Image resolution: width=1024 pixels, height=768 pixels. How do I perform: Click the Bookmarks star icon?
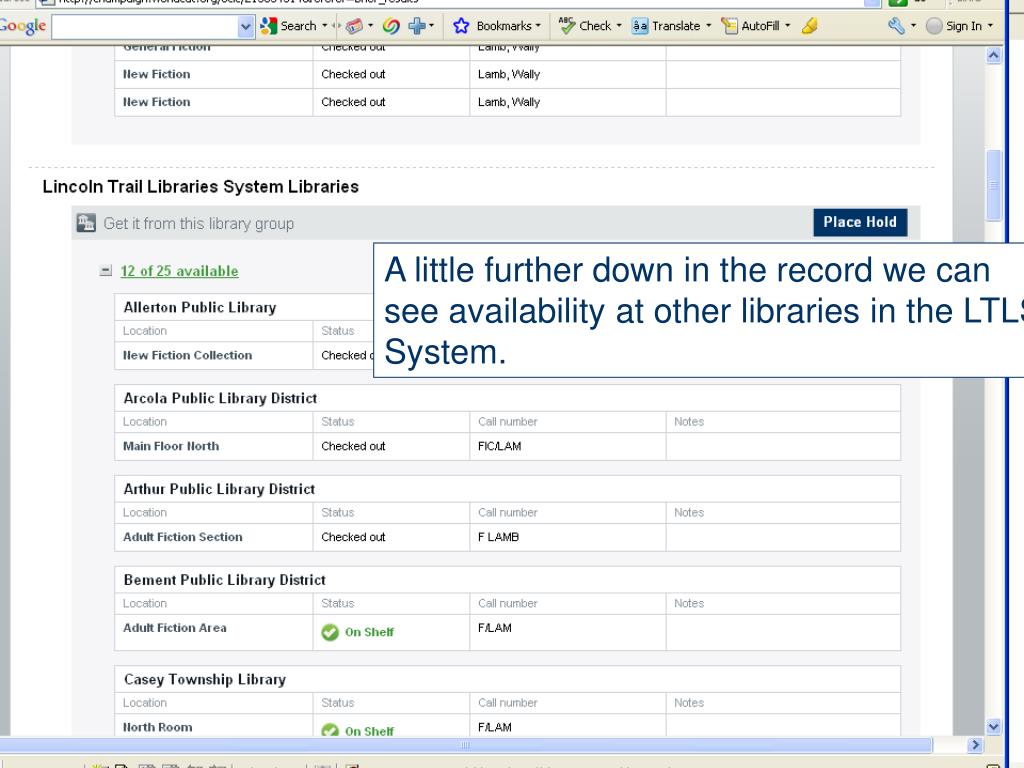pos(461,26)
